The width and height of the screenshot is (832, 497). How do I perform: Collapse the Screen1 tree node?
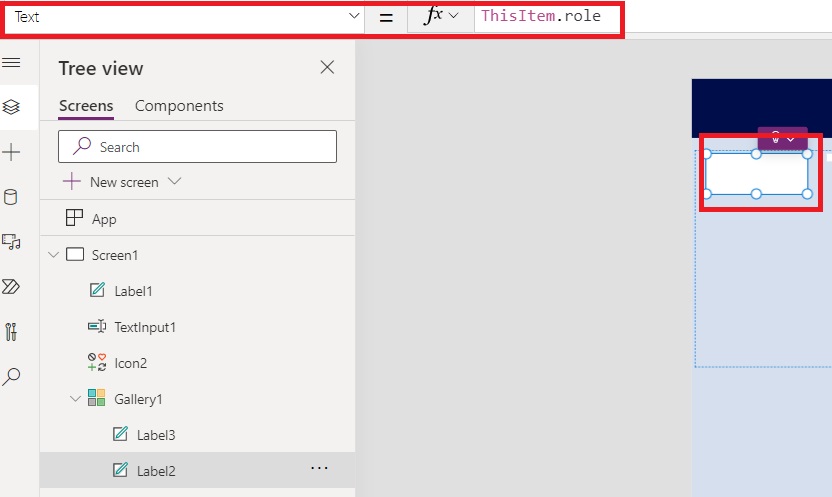point(53,255)
